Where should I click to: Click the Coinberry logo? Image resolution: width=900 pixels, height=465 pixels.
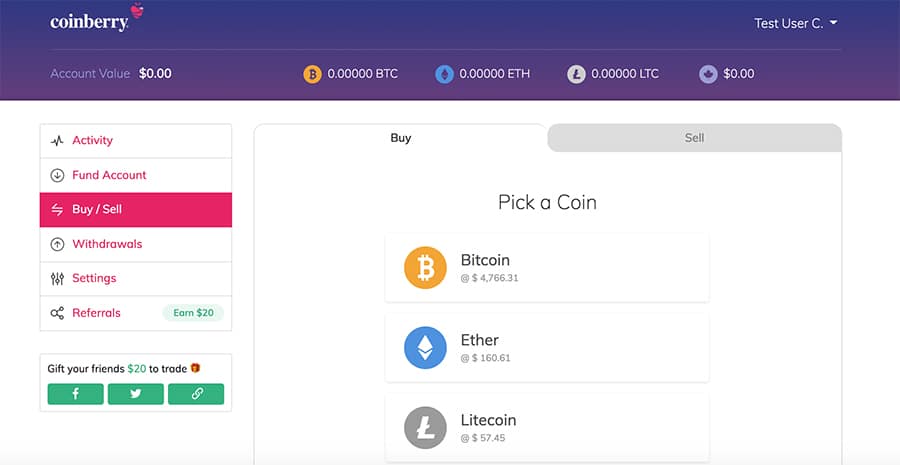[90, 21]
